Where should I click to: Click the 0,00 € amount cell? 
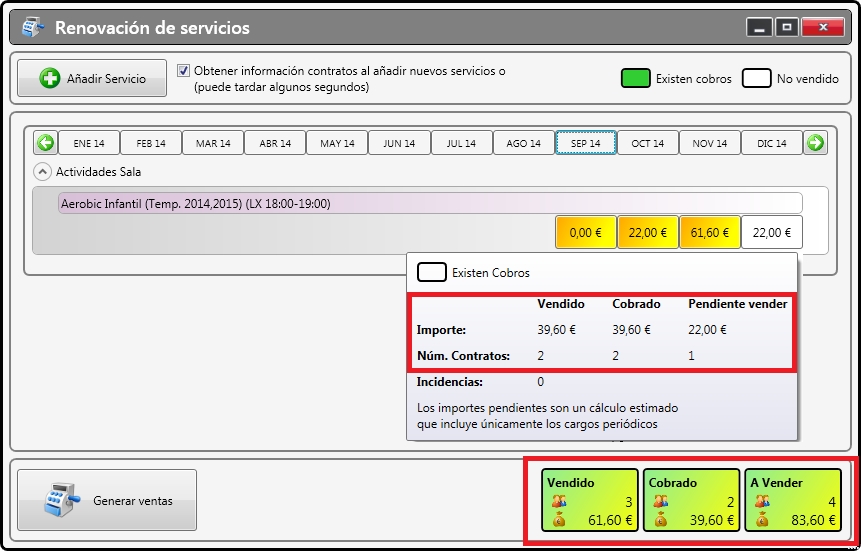coord(586,233)
